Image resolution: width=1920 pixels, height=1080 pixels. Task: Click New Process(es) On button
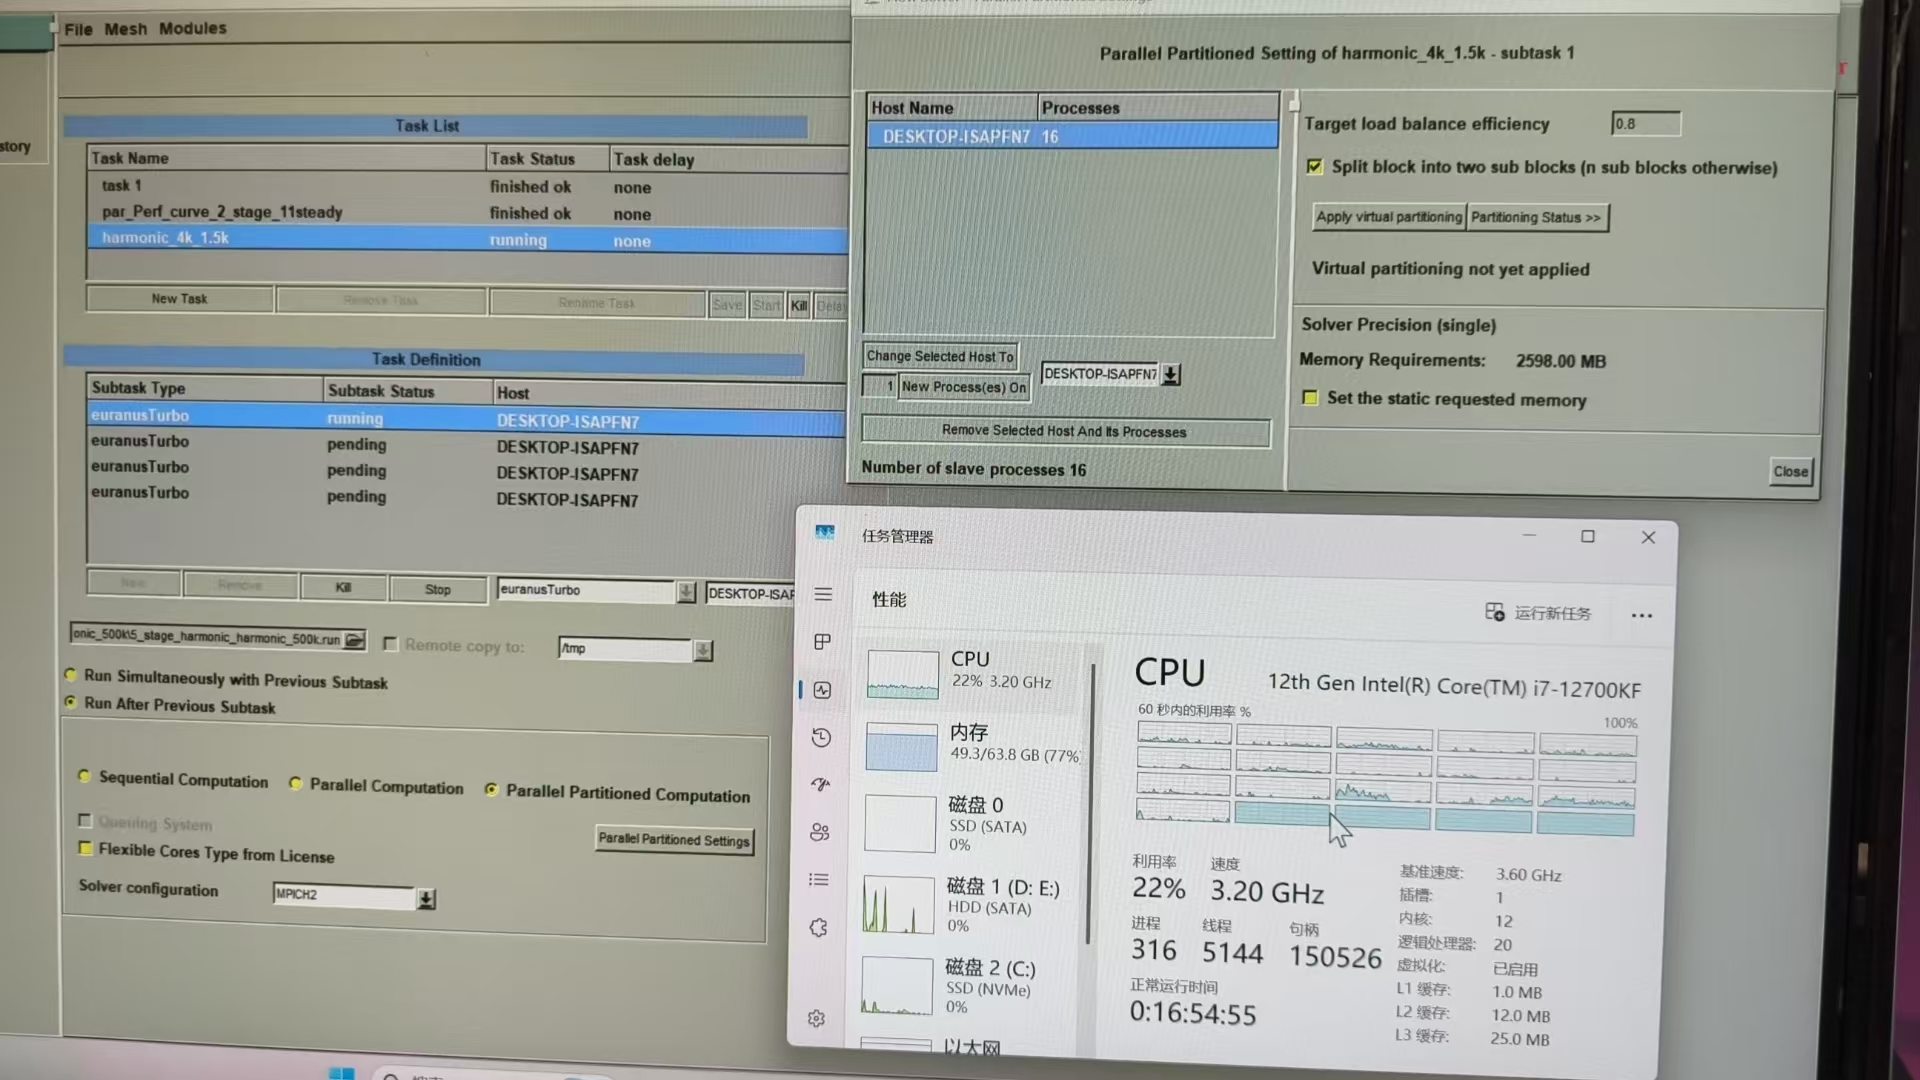tap(964, 387)
